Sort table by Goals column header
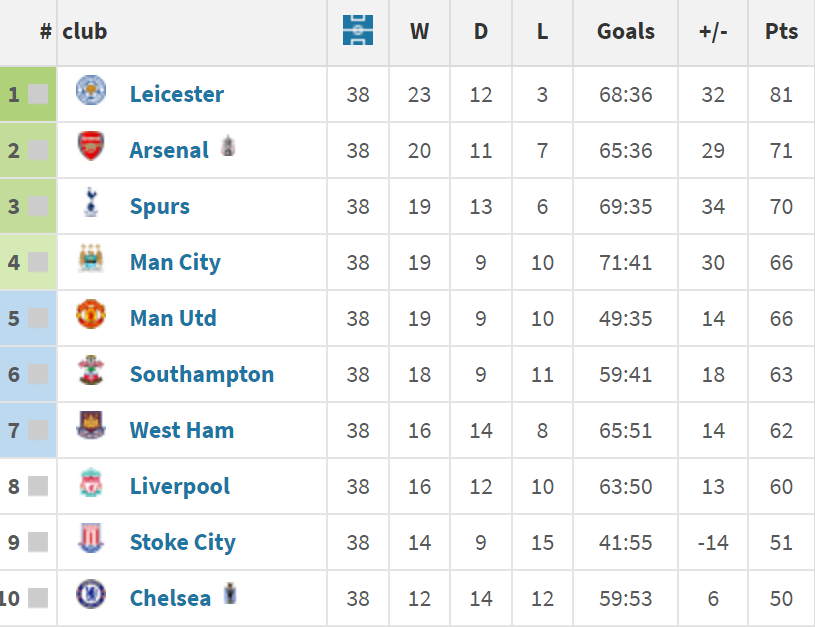 [625, 31]
